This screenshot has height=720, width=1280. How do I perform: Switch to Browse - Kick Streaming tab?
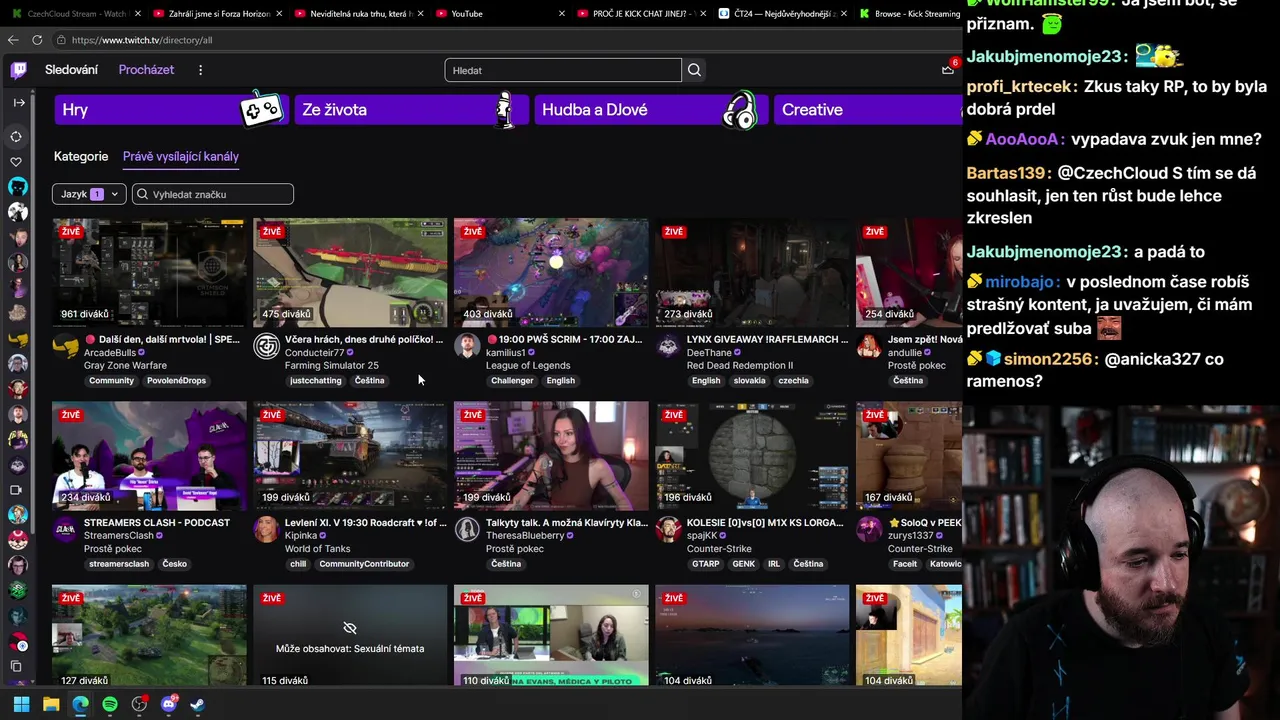coord(908,14)
